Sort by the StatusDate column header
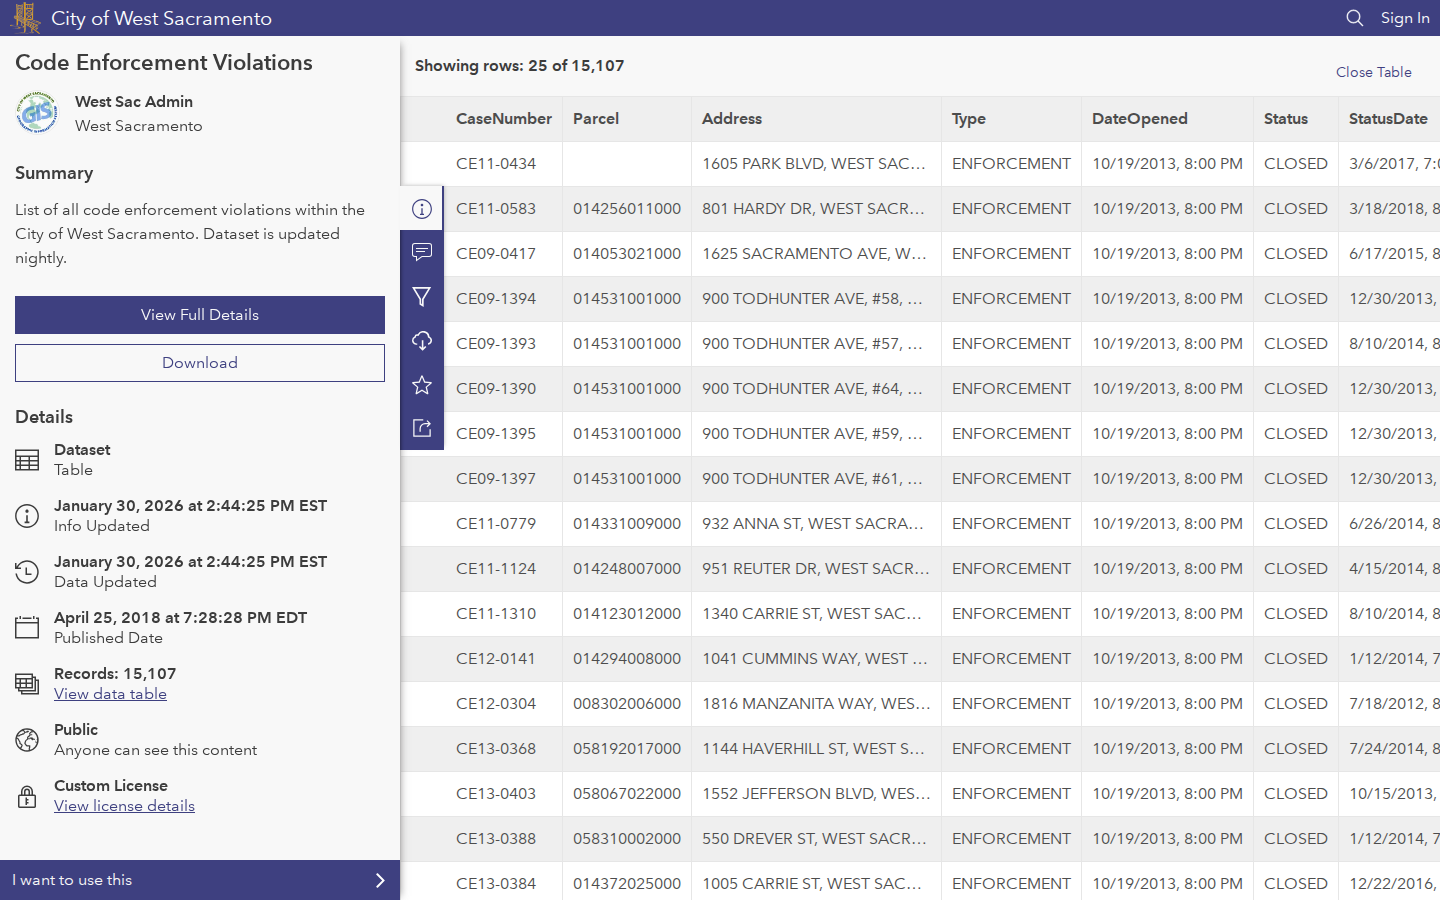1440x900 pixels. 1388,119
